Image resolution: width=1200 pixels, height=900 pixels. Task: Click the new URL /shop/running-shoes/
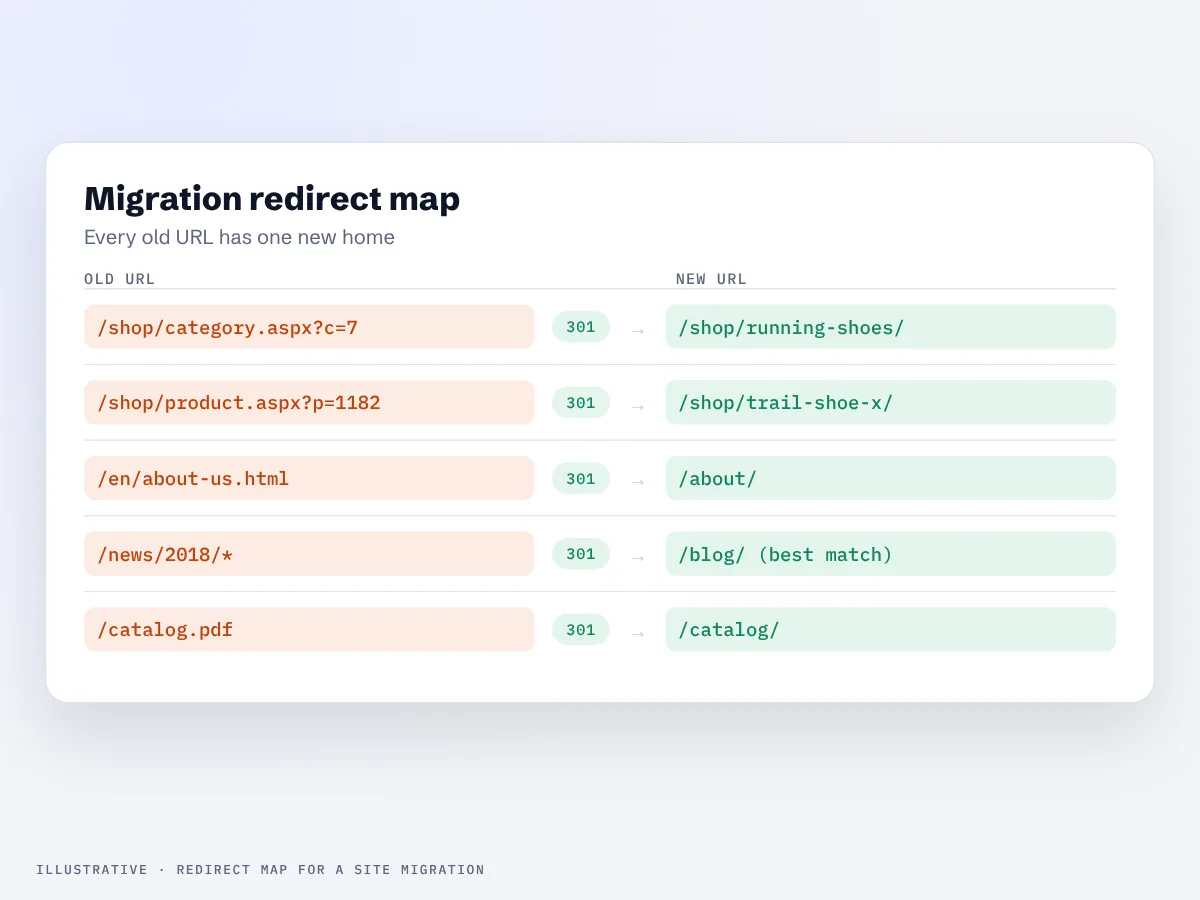(x=891, y=327)
